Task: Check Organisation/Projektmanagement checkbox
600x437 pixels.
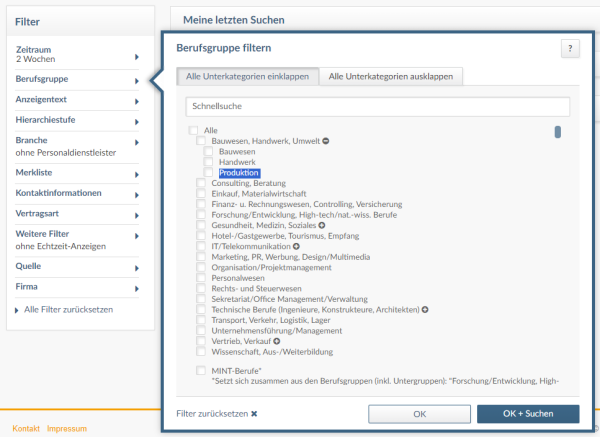Action: pos(201,267)
